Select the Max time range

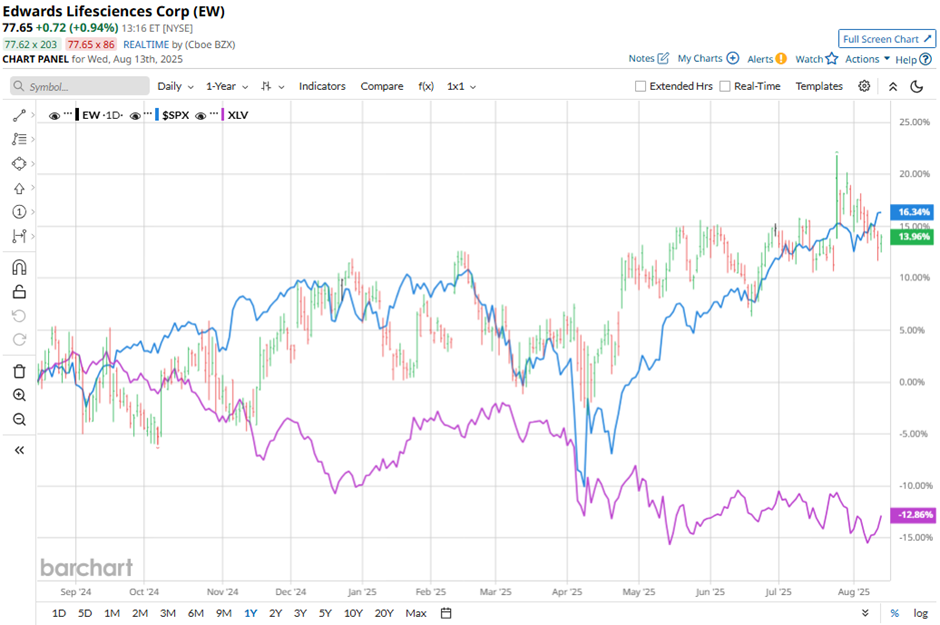pyautogui.click(x=415, y=613)
